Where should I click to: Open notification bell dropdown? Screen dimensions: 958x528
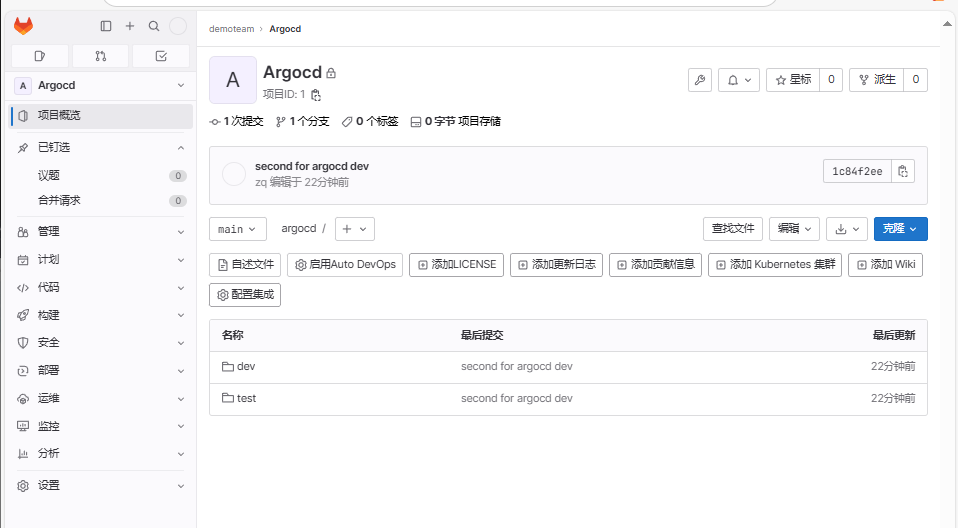739,79
